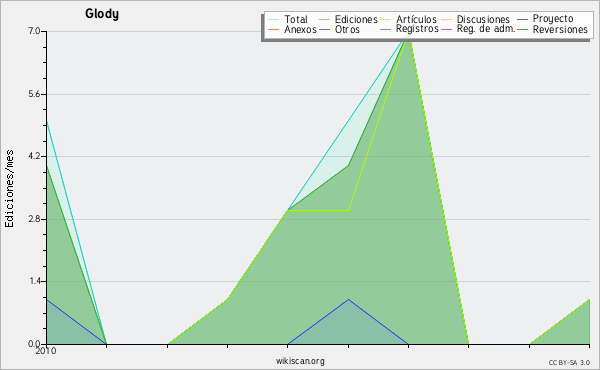This screenshot has width=600, height=370.
Task: Click the CC BY-SA 3.0 license text
Action: [x=569, y=362]
